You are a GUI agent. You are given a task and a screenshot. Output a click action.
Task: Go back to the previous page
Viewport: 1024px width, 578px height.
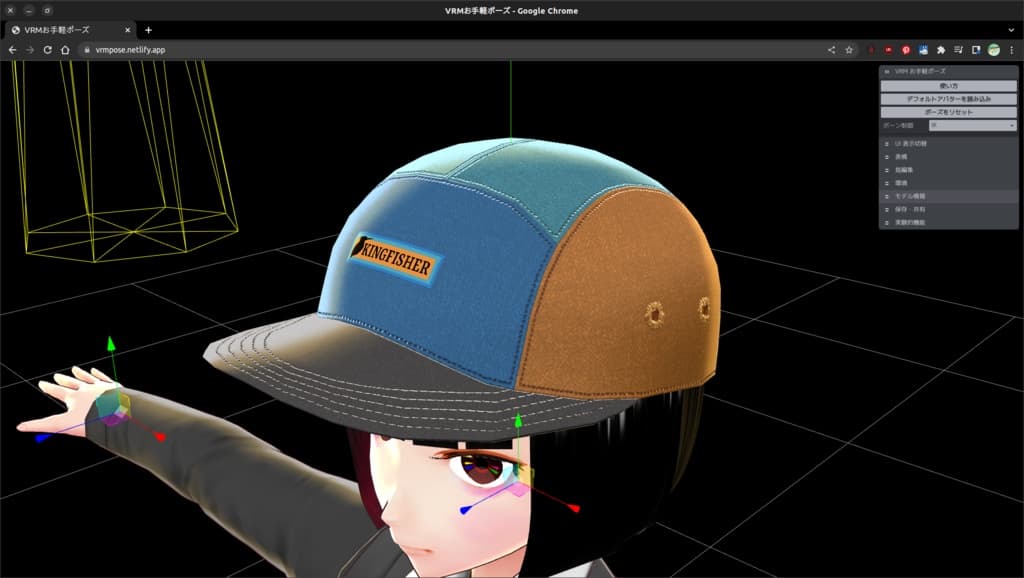[12, 50]
